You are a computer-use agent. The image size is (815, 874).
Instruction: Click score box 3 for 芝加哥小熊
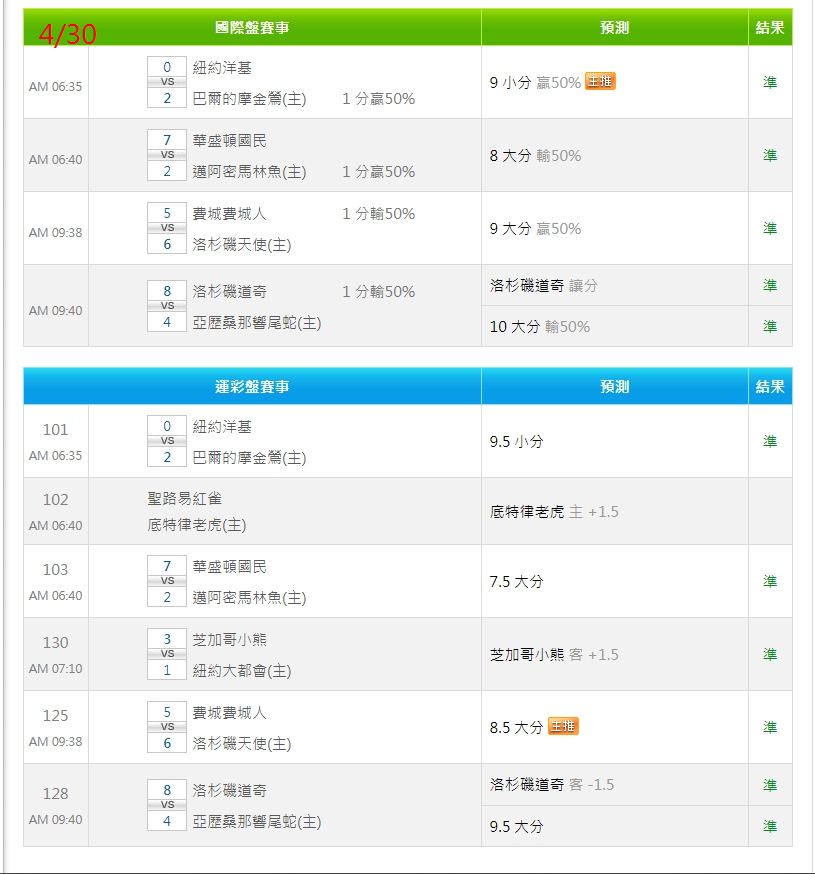pos(167,639)
